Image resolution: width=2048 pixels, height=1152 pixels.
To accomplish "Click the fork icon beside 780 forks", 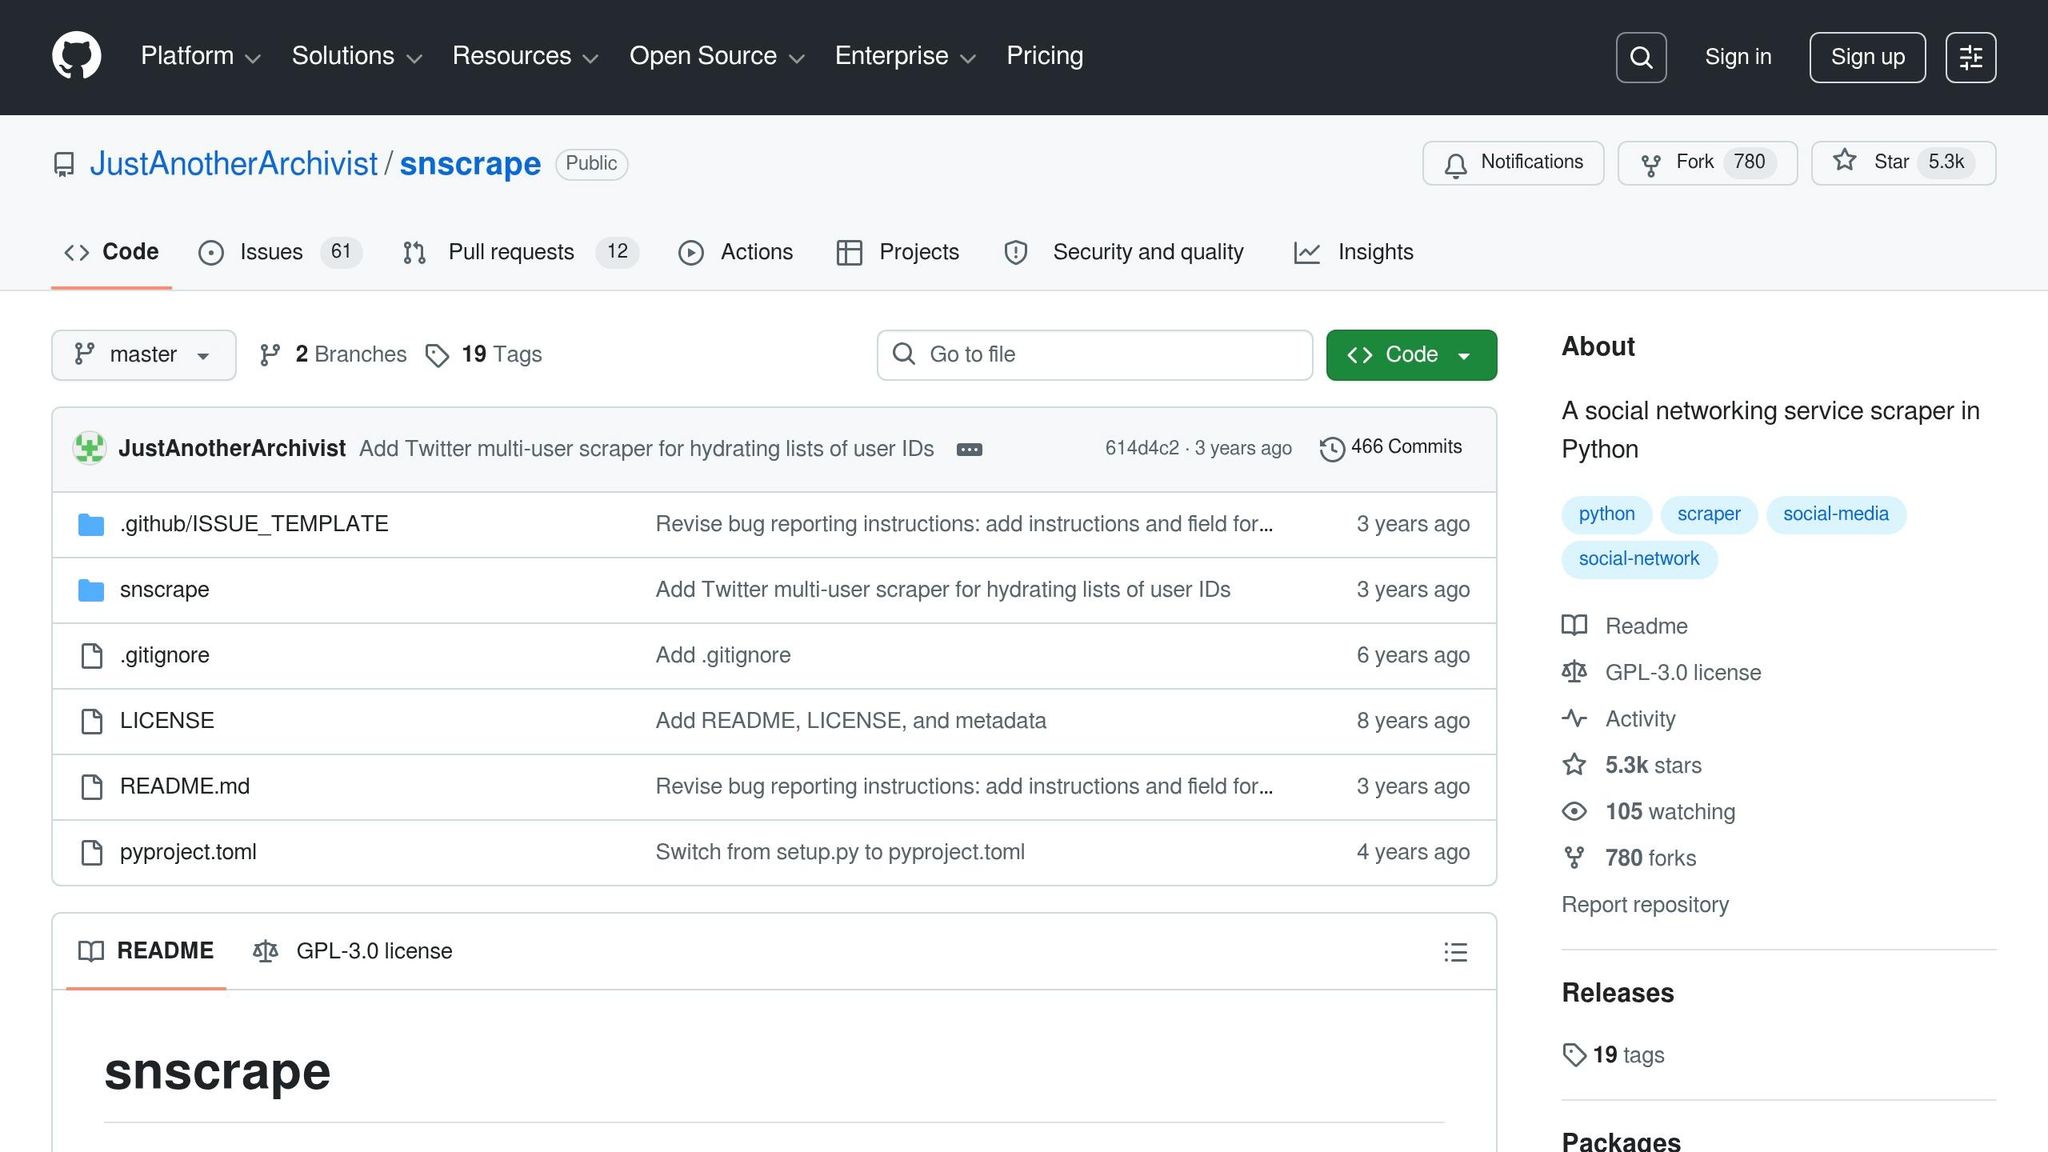I will click(1574, 858).
